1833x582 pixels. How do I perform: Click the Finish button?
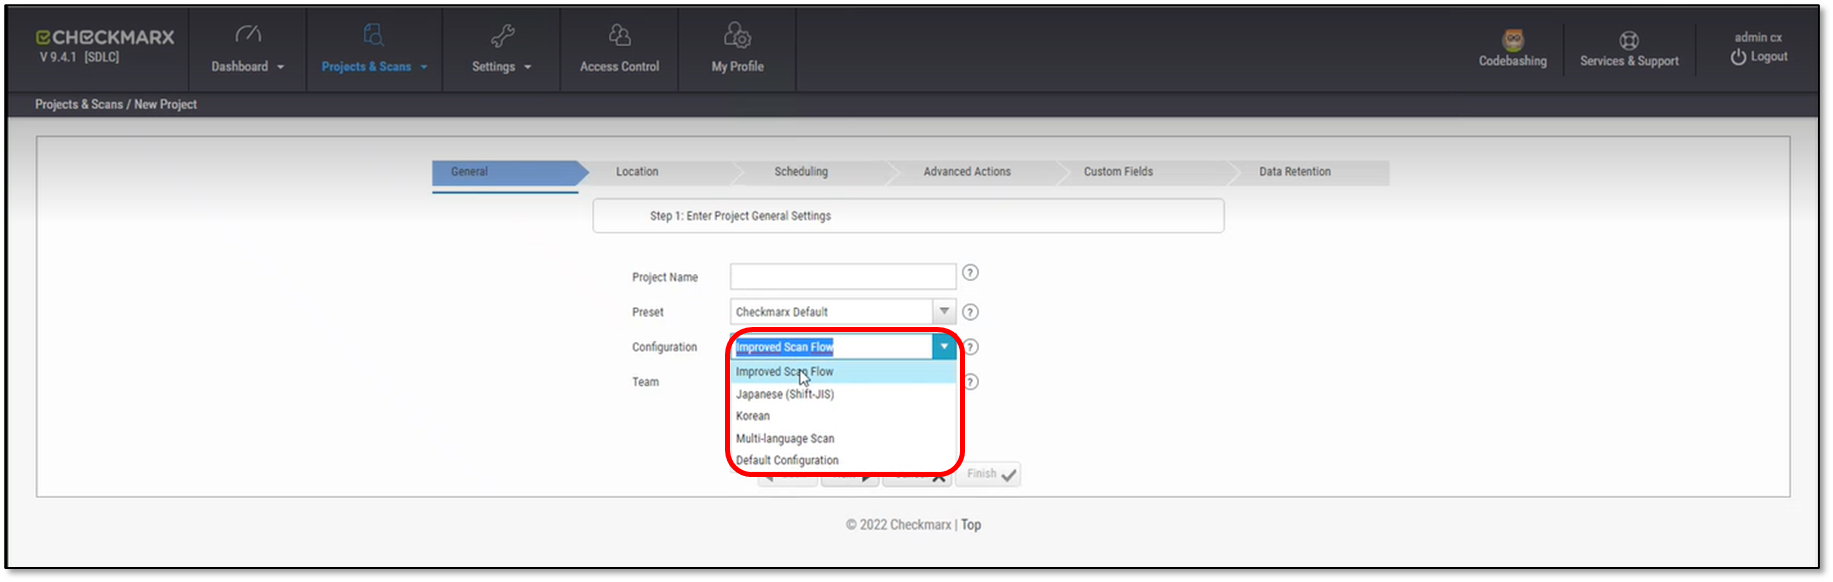pyautogui.click(x=988, y=474)
